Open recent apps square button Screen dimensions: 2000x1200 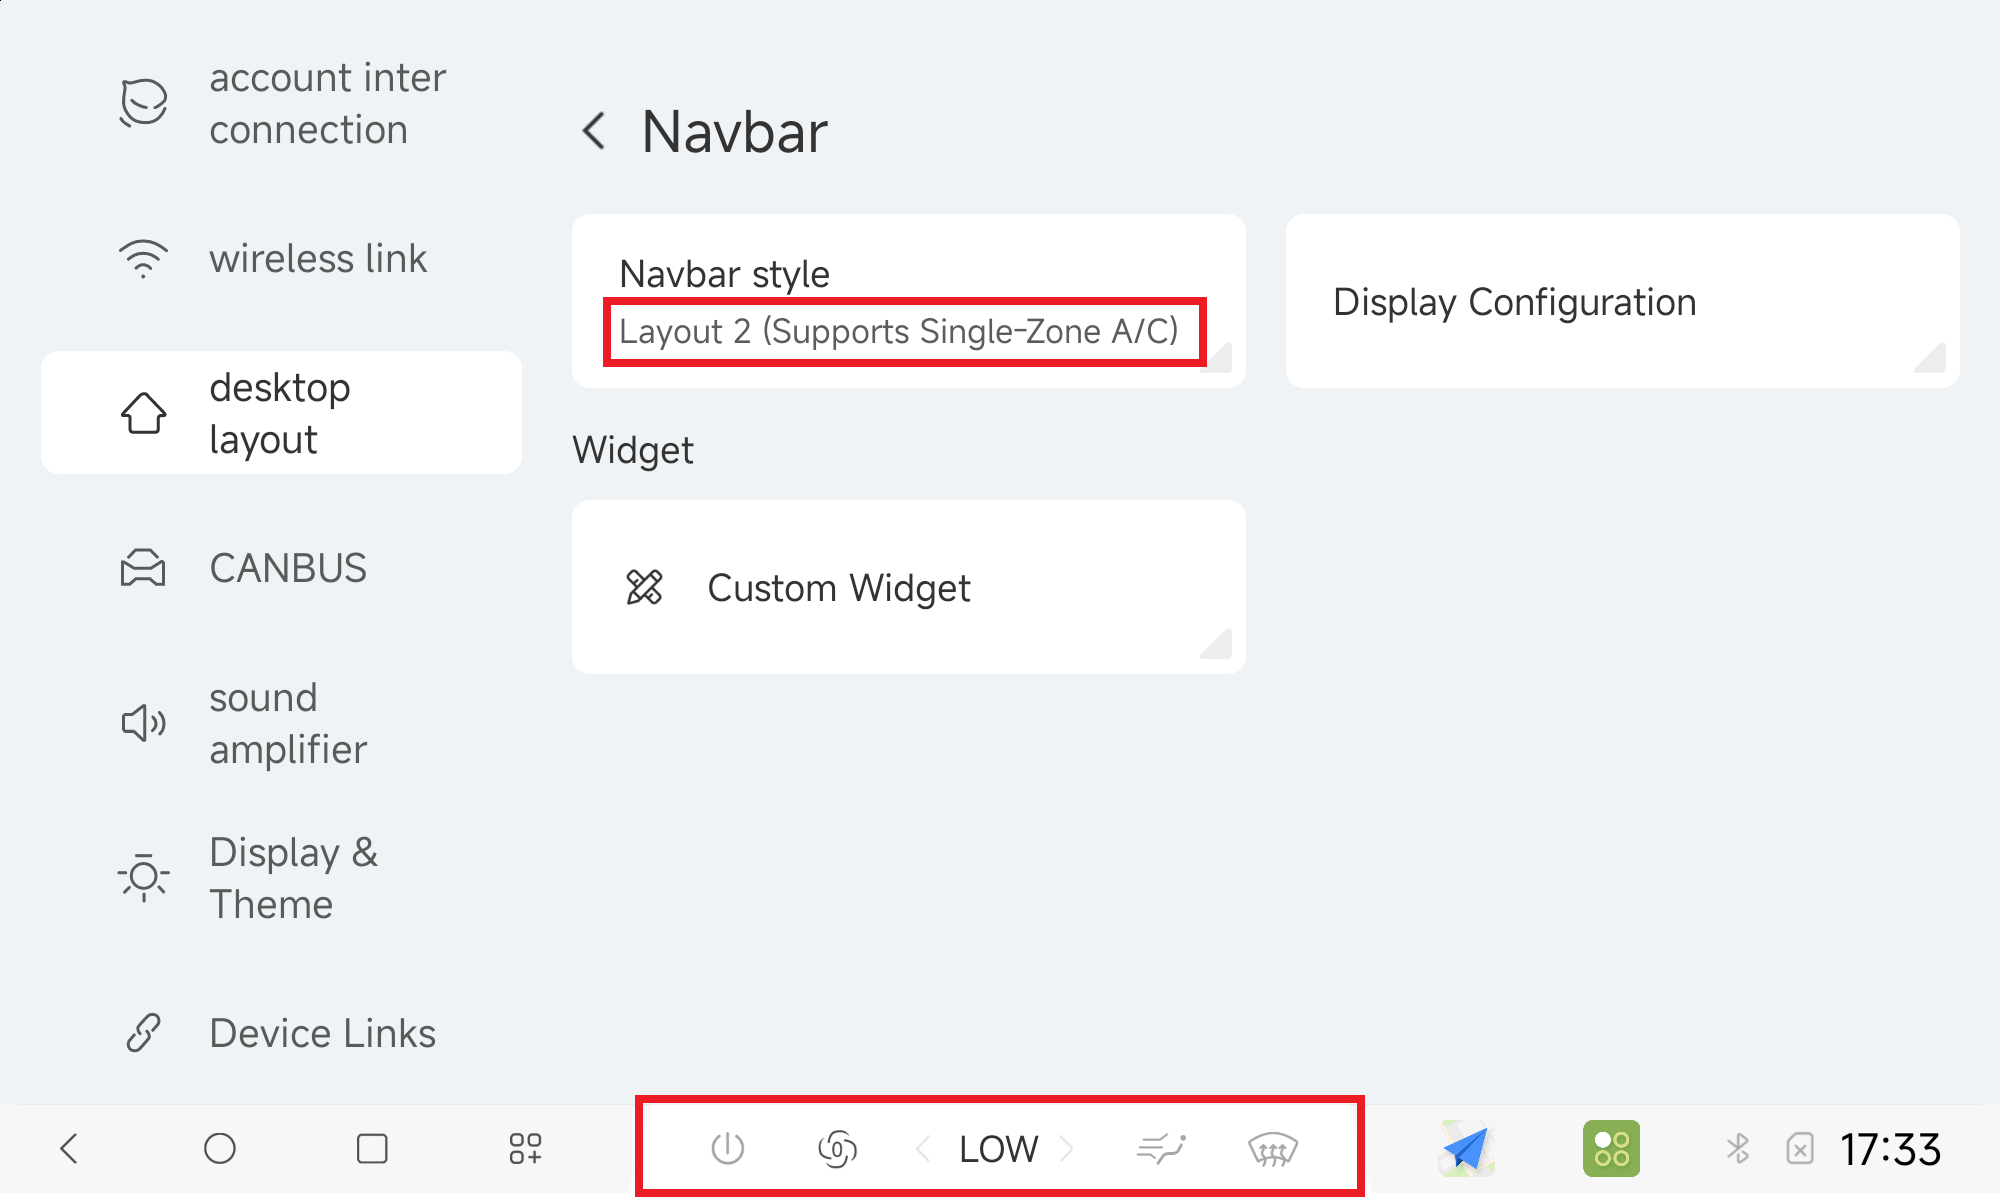click(x=372, y=1148)
